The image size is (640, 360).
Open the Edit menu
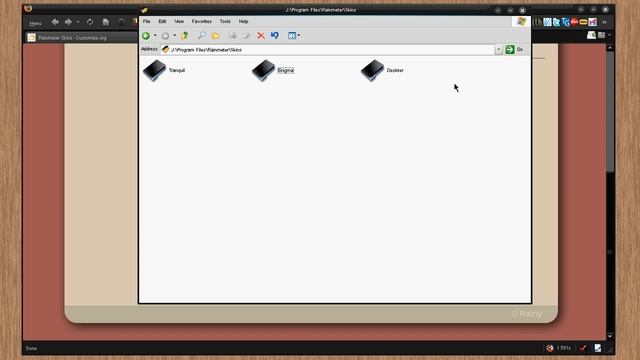162,21
